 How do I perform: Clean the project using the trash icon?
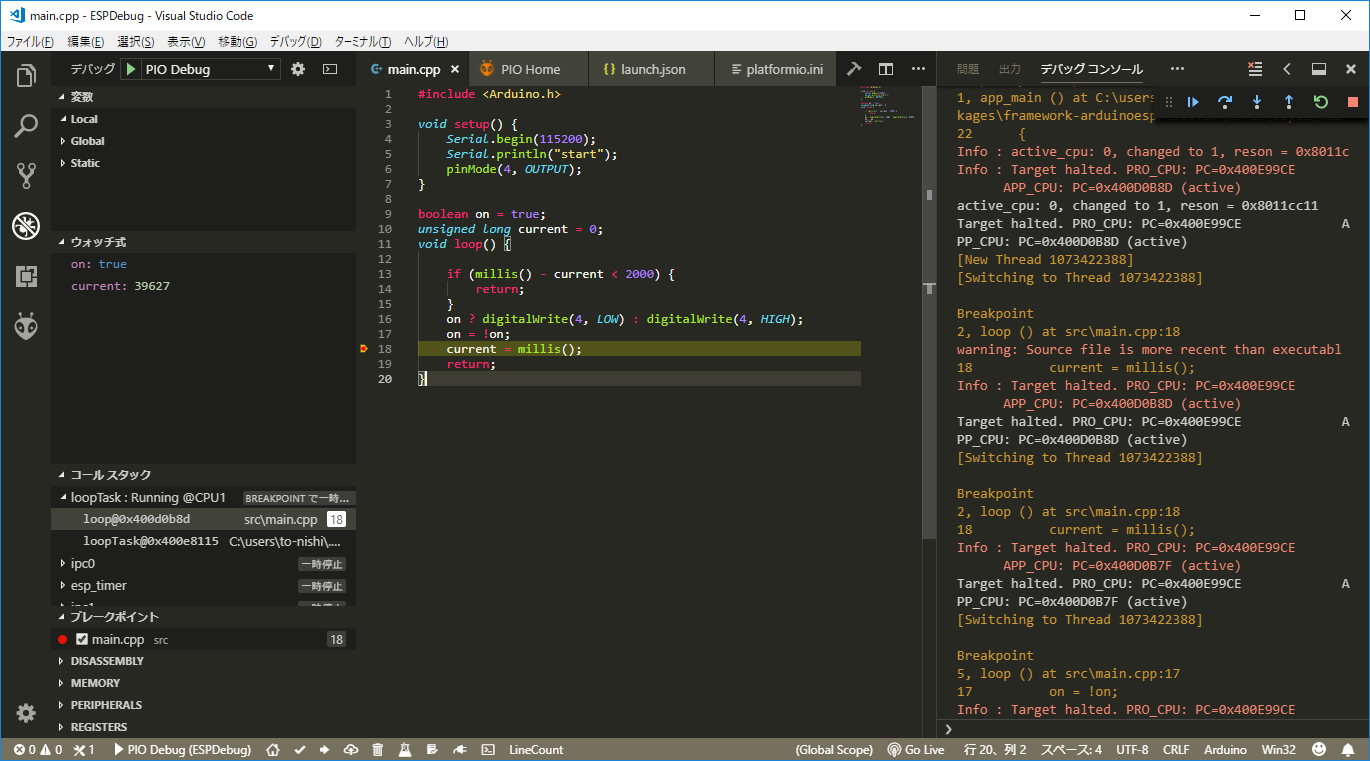[x=377, y=748]
